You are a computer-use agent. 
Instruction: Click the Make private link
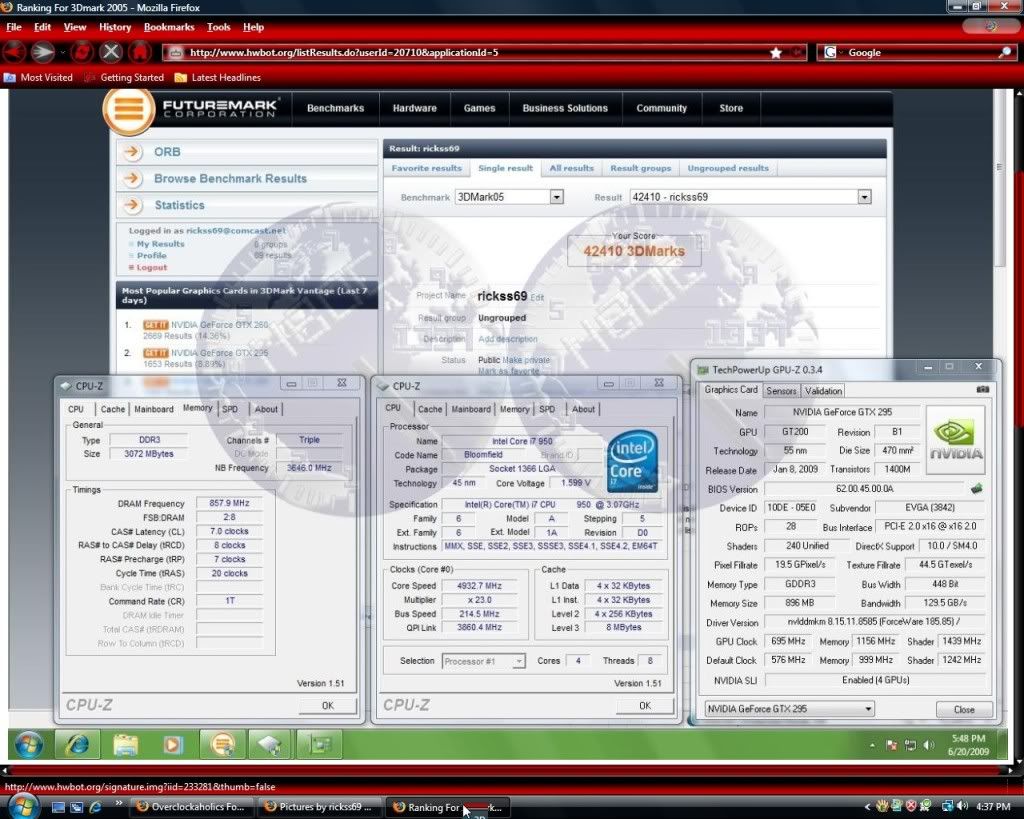(526, 360)
